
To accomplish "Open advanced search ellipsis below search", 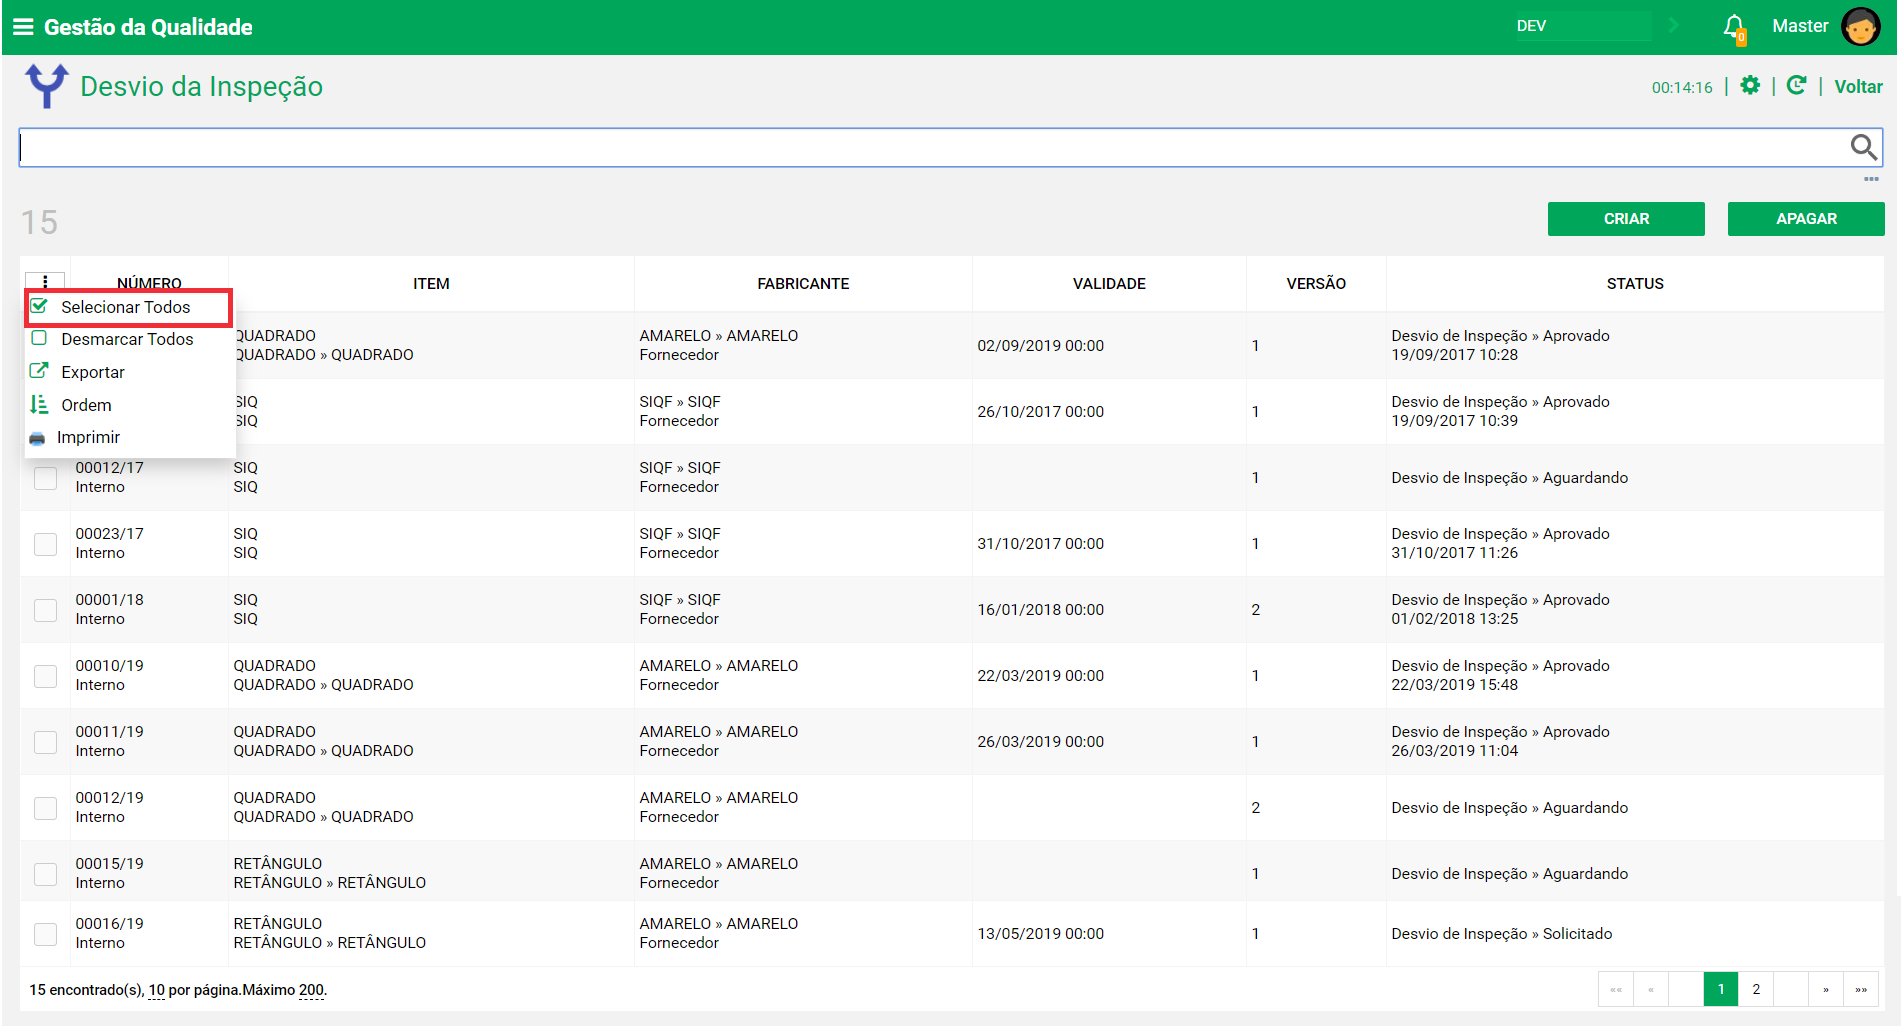I will click(x=1871, y=179).
